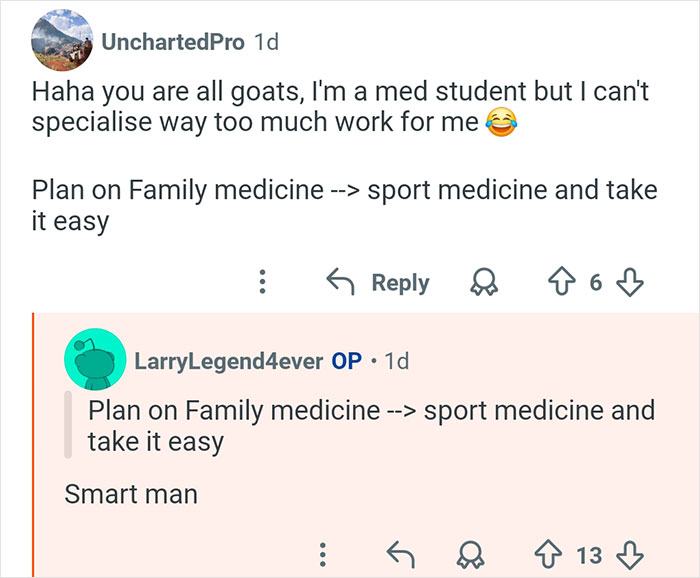Click the 1d timestamp on UnchartedPro's comment
700x578 pixels.
coord(267,42)
